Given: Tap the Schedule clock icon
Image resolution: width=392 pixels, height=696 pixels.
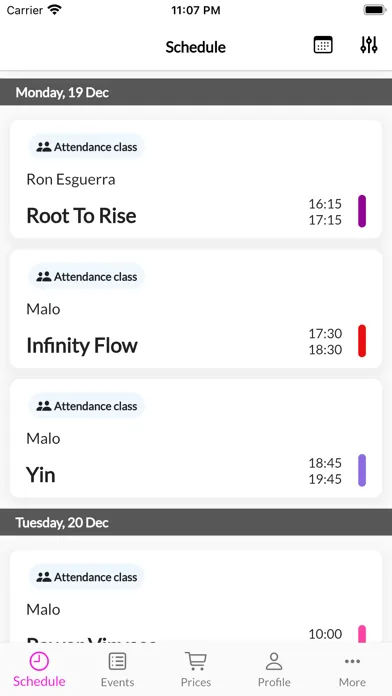Looking at the screenshot, I should pyautogui.click(x=39, y=661).
